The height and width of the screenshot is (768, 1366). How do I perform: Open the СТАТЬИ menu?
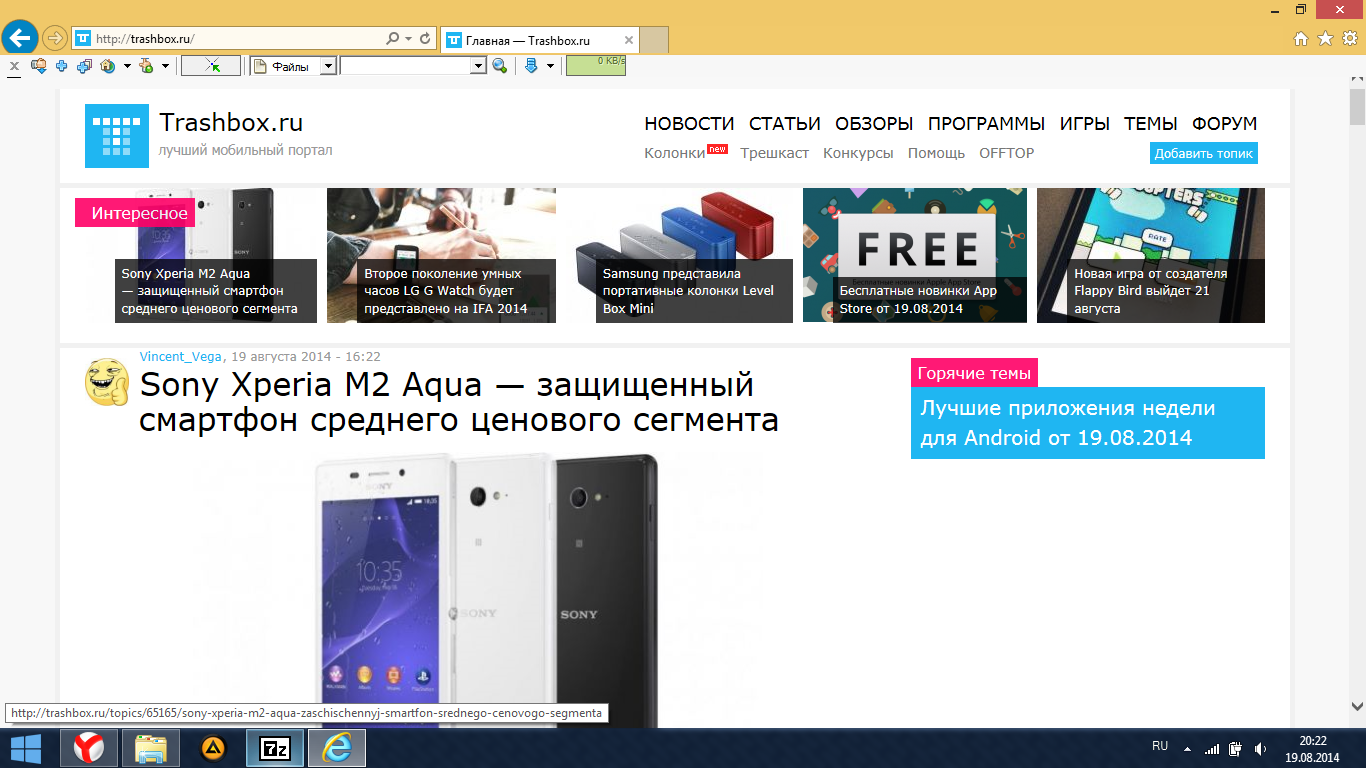[785, 124]
